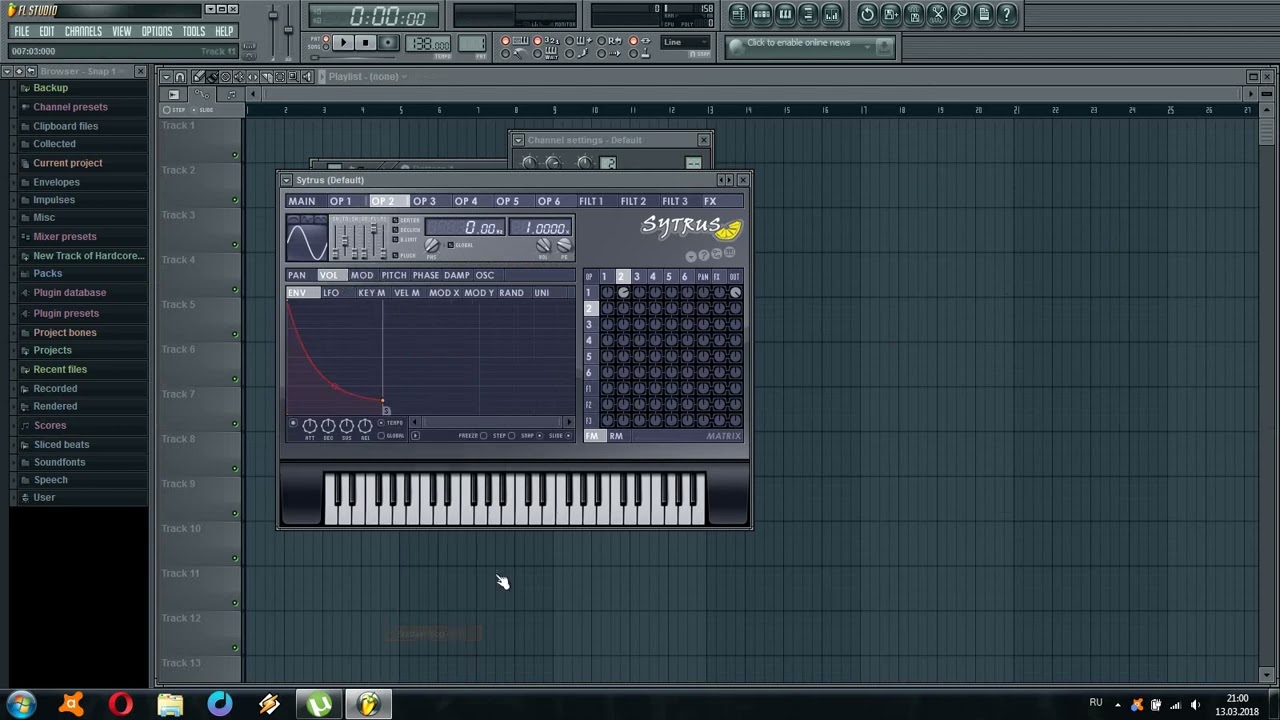This screenshot has width=1280, height=720.
Task: Open the question mark help icon in top toolbar
Action: coord(1007,14)
